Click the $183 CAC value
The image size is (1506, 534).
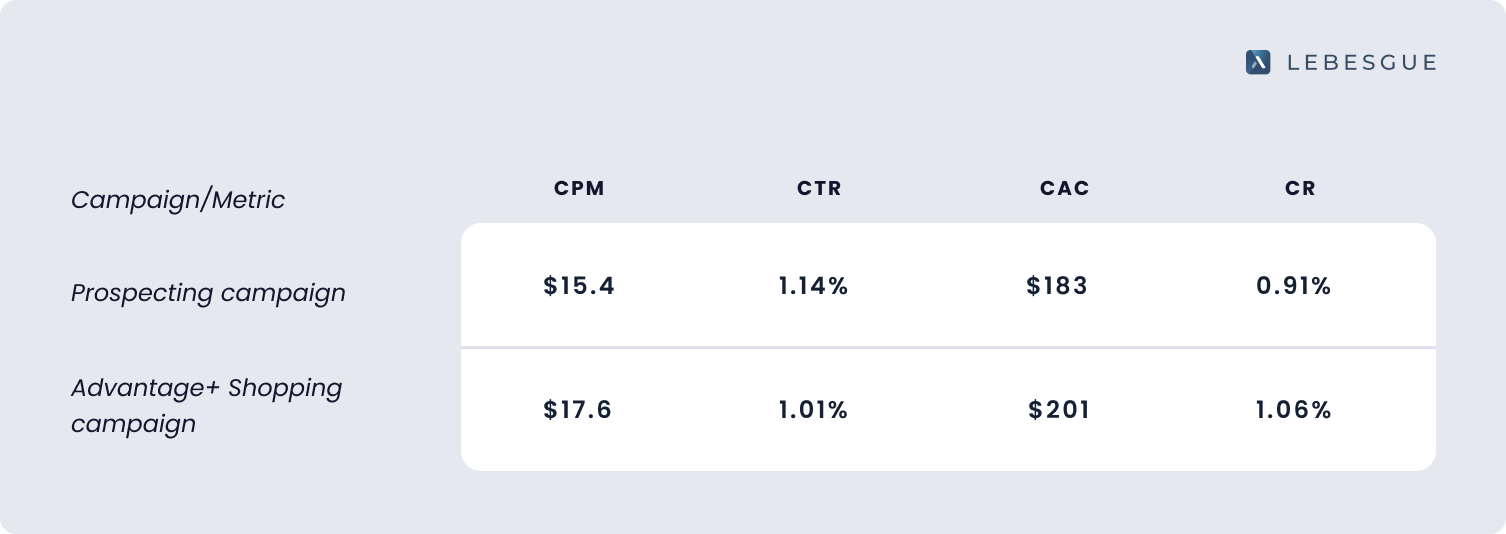click(x=1057, y=286)
